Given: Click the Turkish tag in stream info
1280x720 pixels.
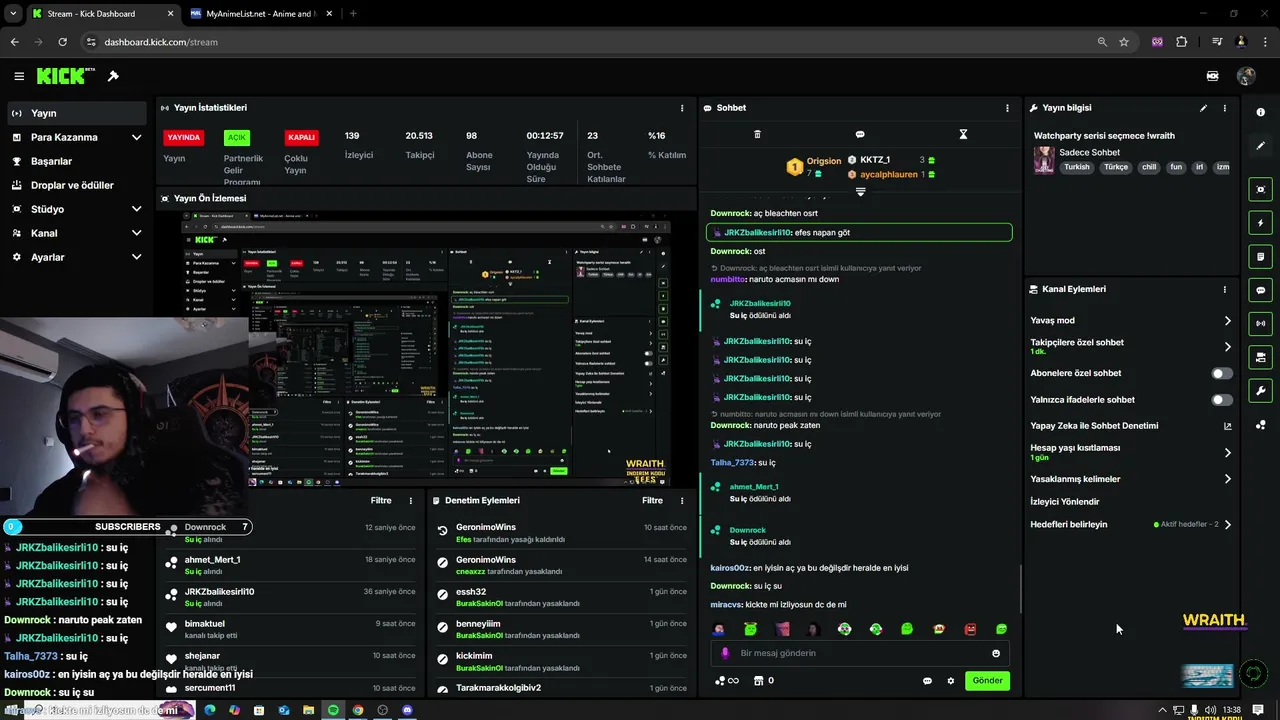Looking at the screenshot, I should click(1077, 167).
